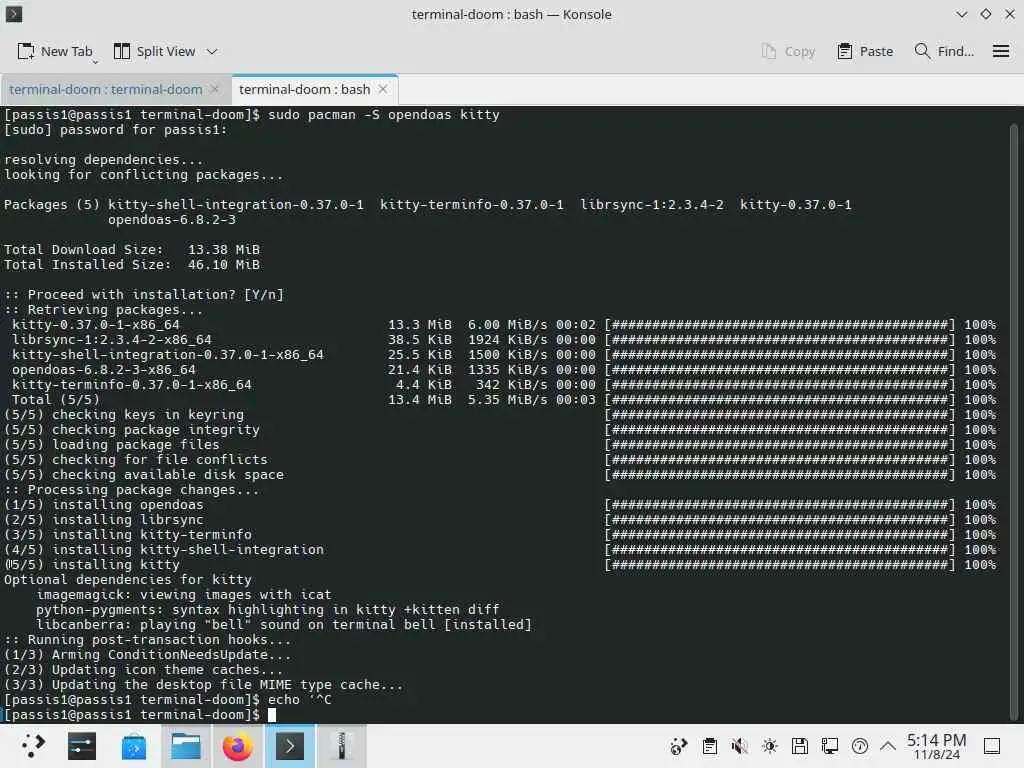Click the "python-pygments" dependency line

click(x=268, y=610)
